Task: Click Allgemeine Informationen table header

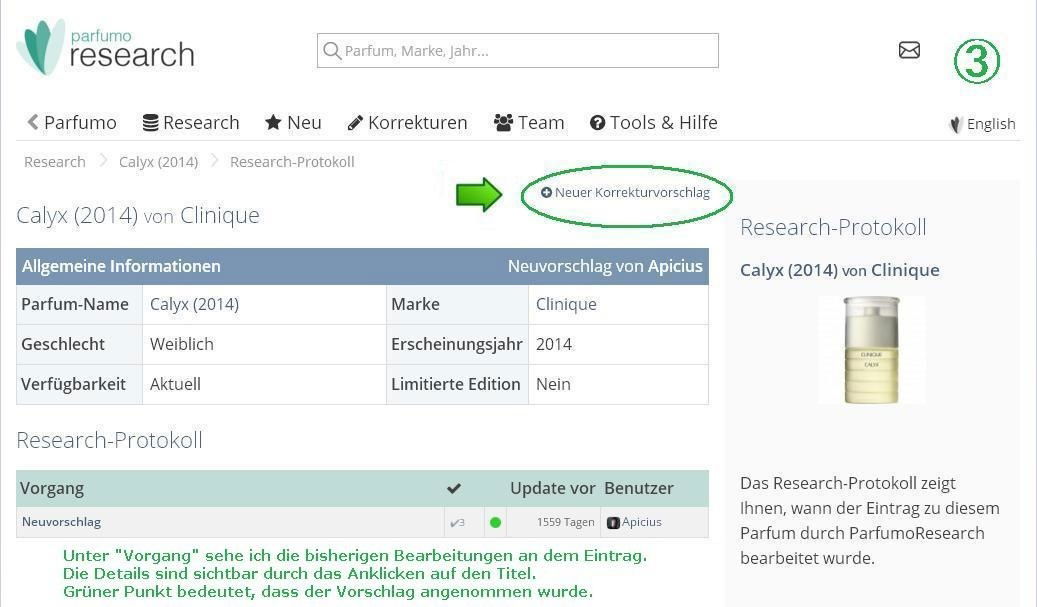Action: click(121, 266)
